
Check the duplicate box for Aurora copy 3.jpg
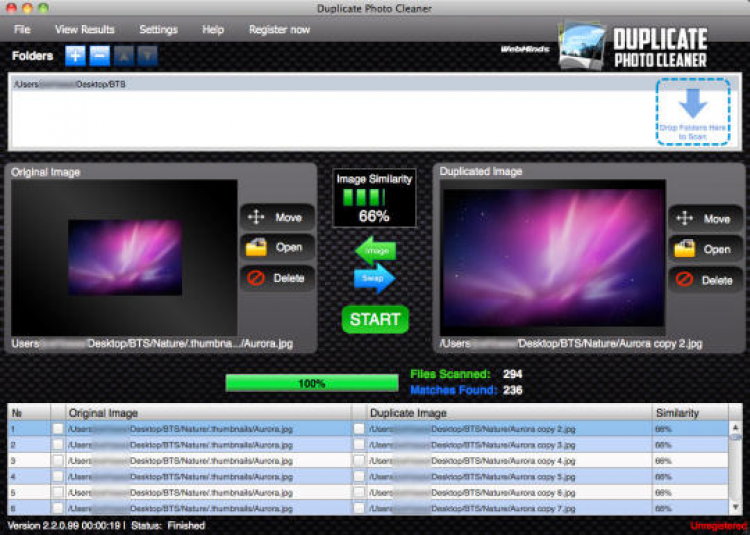point(359,445)
